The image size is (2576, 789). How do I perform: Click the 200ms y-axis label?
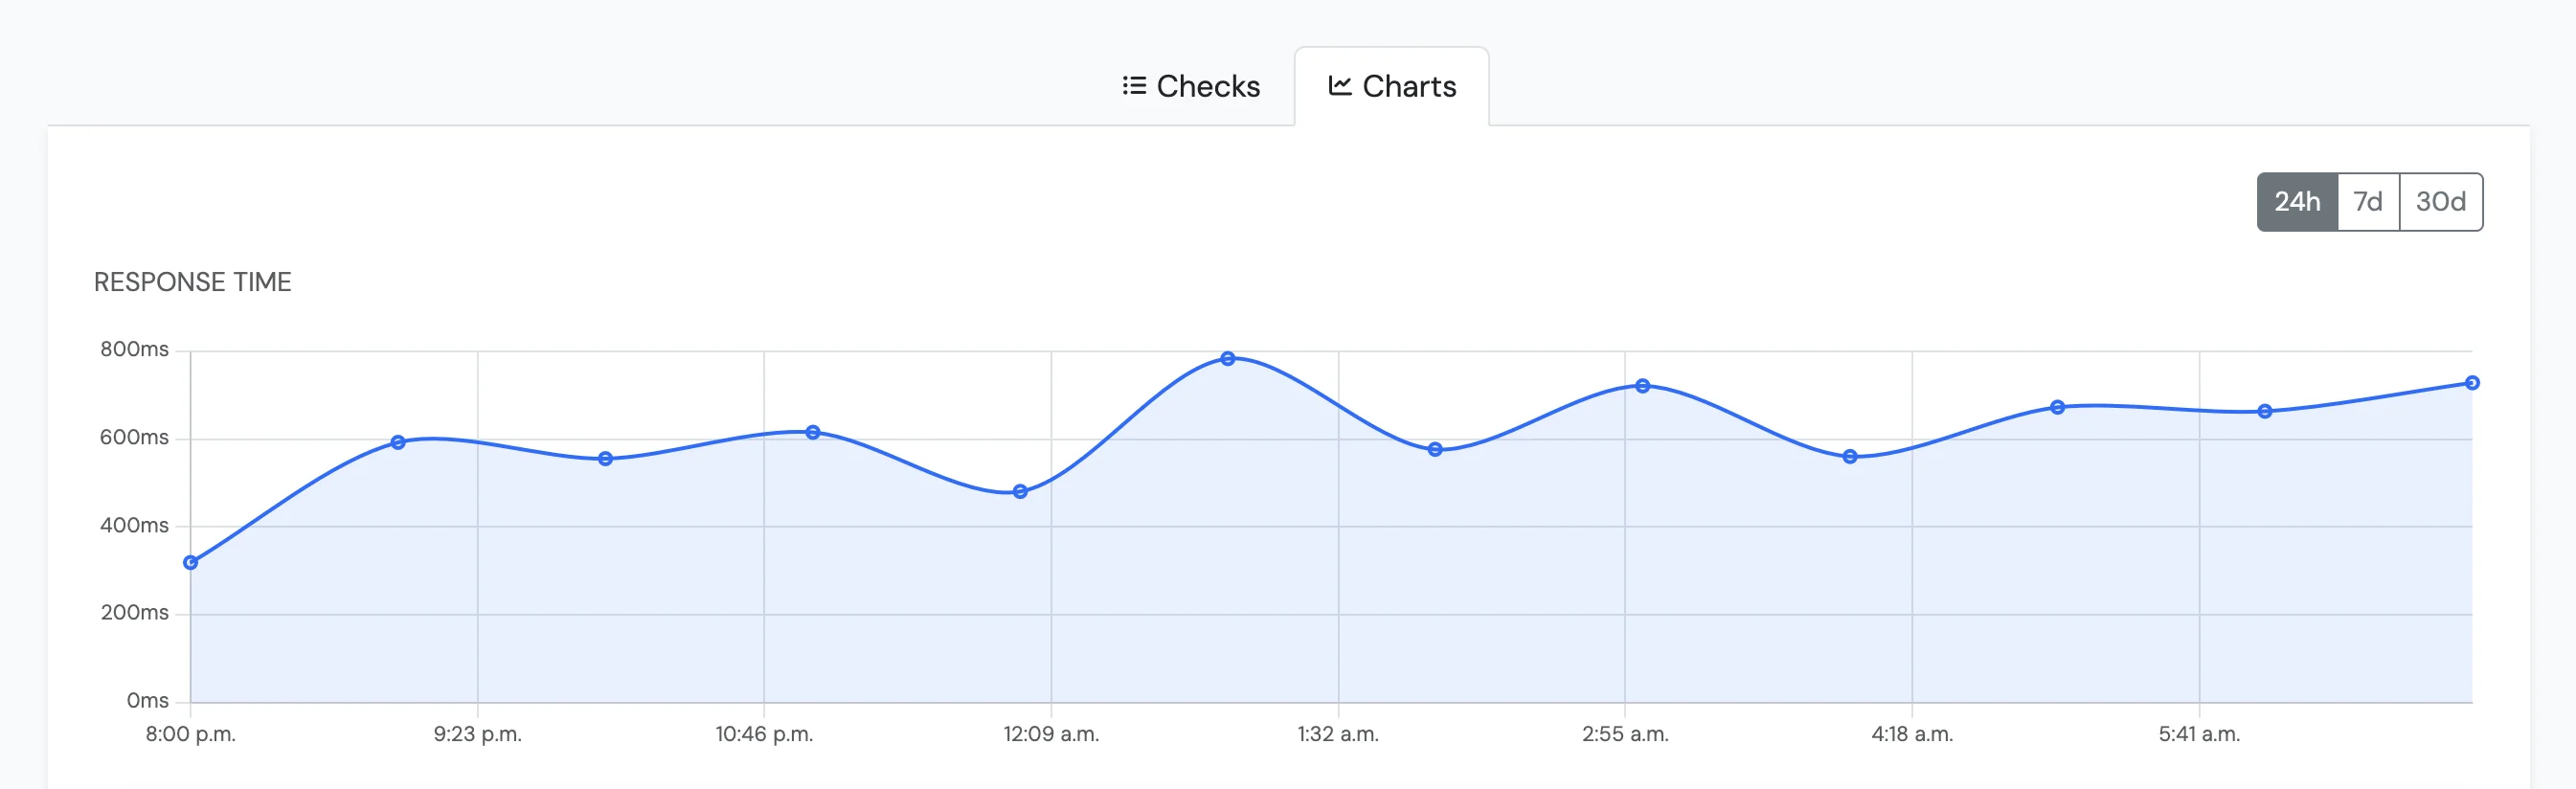click(x=134, y=613)
